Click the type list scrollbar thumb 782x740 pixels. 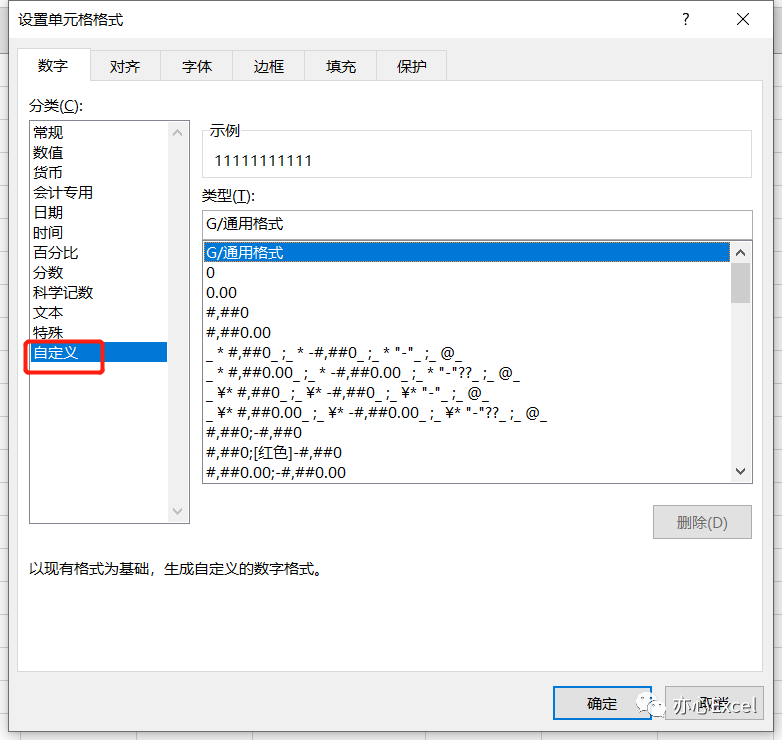pos(741,283)
